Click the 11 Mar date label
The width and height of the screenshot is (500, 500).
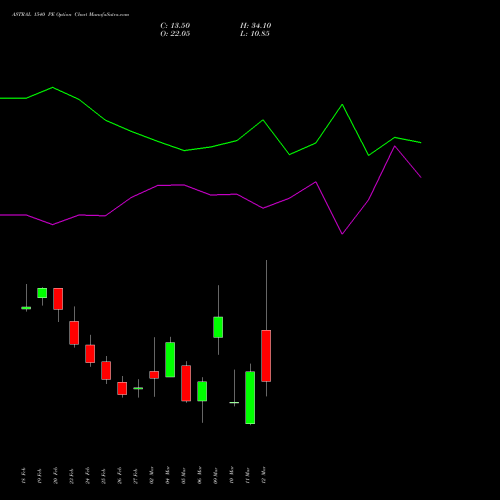(247, 475)
